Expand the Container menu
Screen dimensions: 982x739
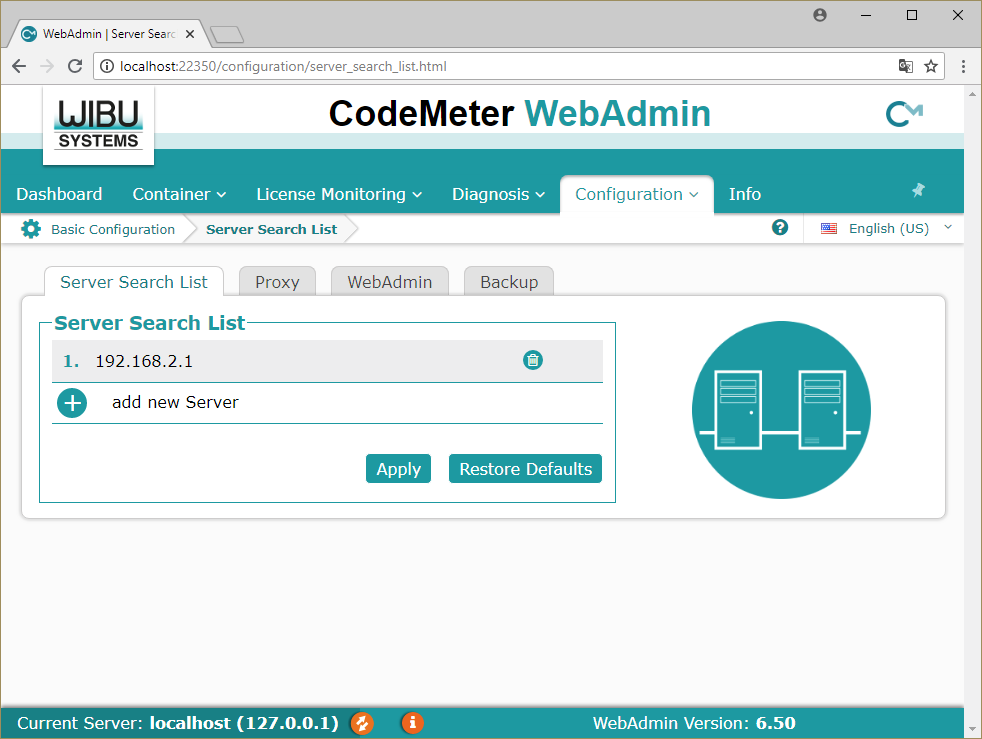click(x=179, y=194)
